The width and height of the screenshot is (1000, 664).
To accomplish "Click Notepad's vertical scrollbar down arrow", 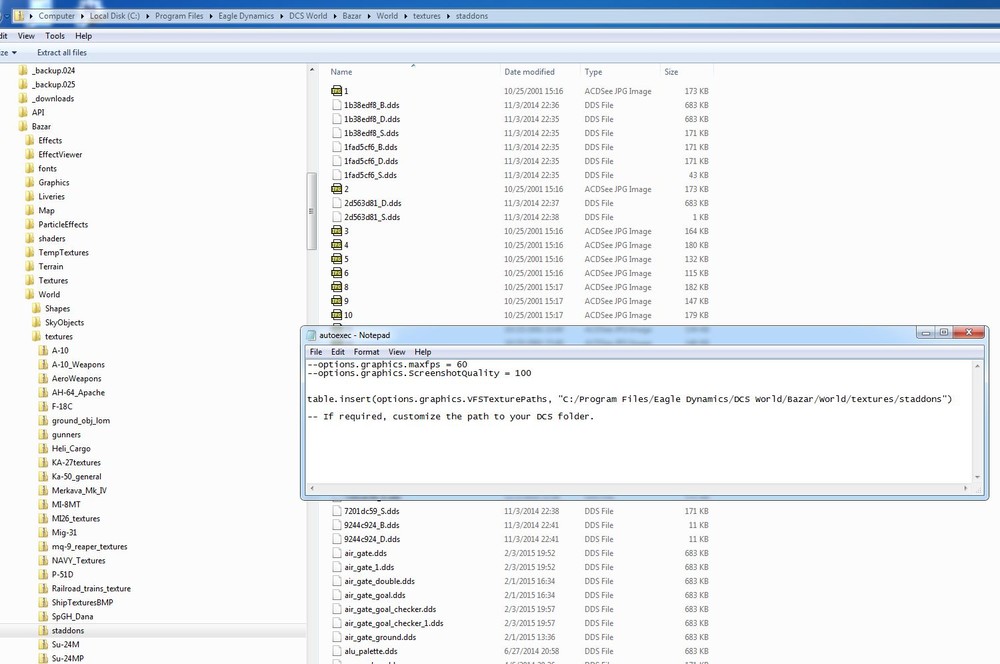I will 977,476.
